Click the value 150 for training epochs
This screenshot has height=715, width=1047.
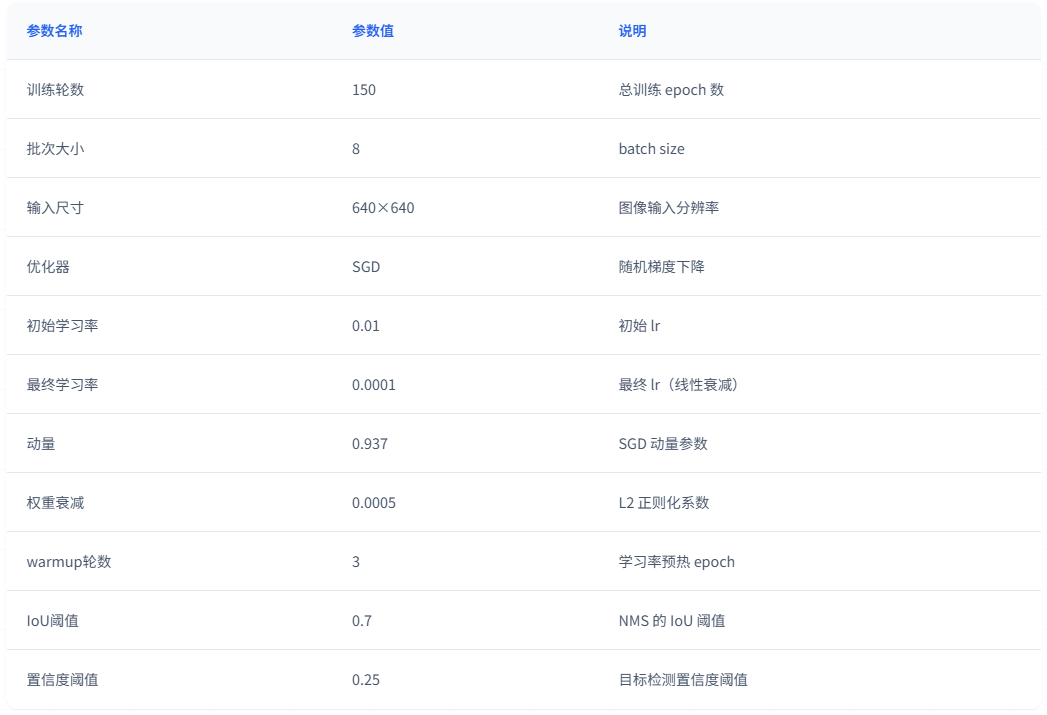coord(364,90)
